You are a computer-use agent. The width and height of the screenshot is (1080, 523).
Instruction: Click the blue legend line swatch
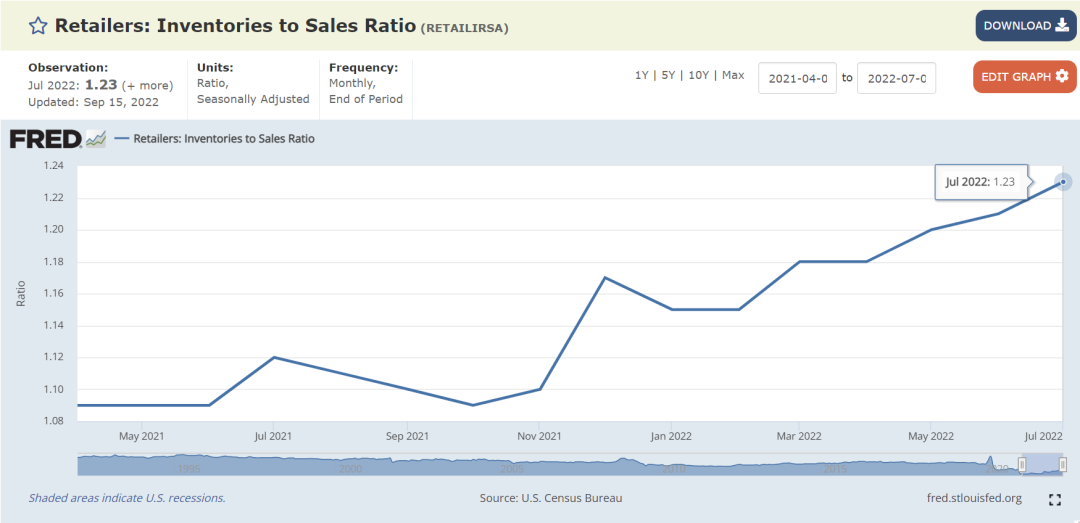(122, 139)
